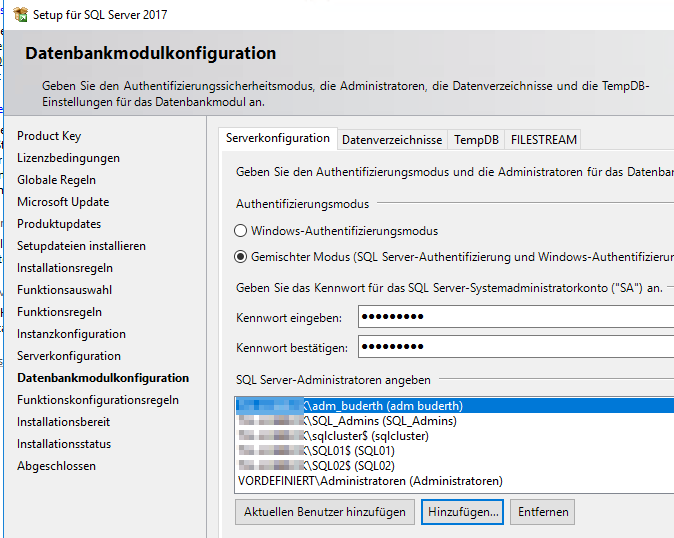Image resolution: width=674 pixels, height=538 pixels.
Task: Switch to the FILESTREAM tab
Action: (x=544, y=140)
